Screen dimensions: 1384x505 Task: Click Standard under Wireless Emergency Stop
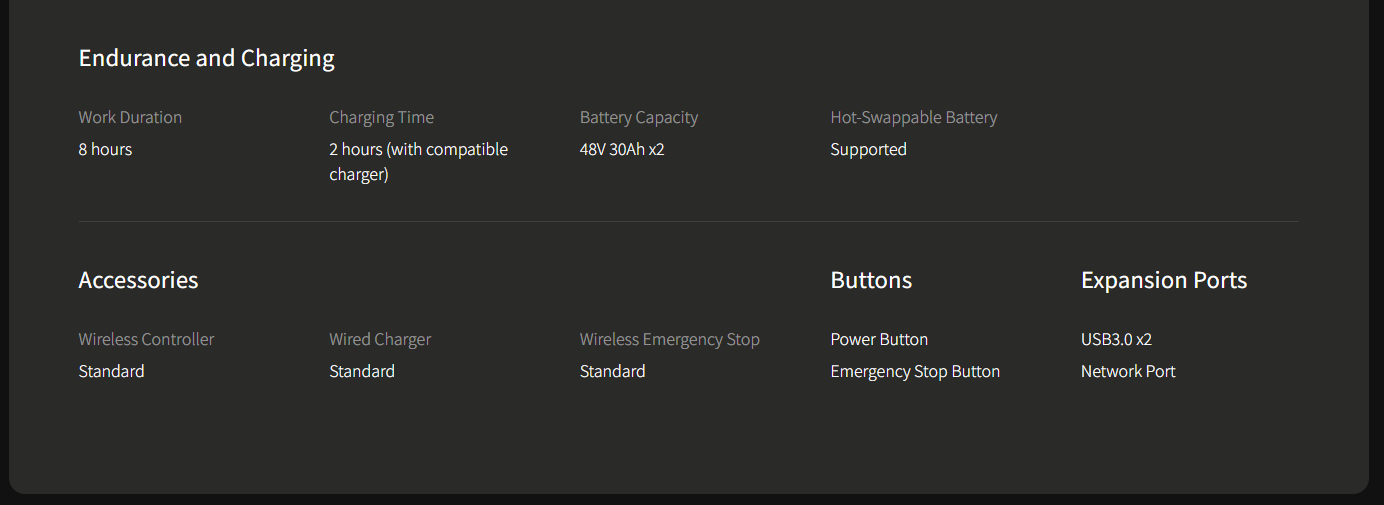click(612, 371)
